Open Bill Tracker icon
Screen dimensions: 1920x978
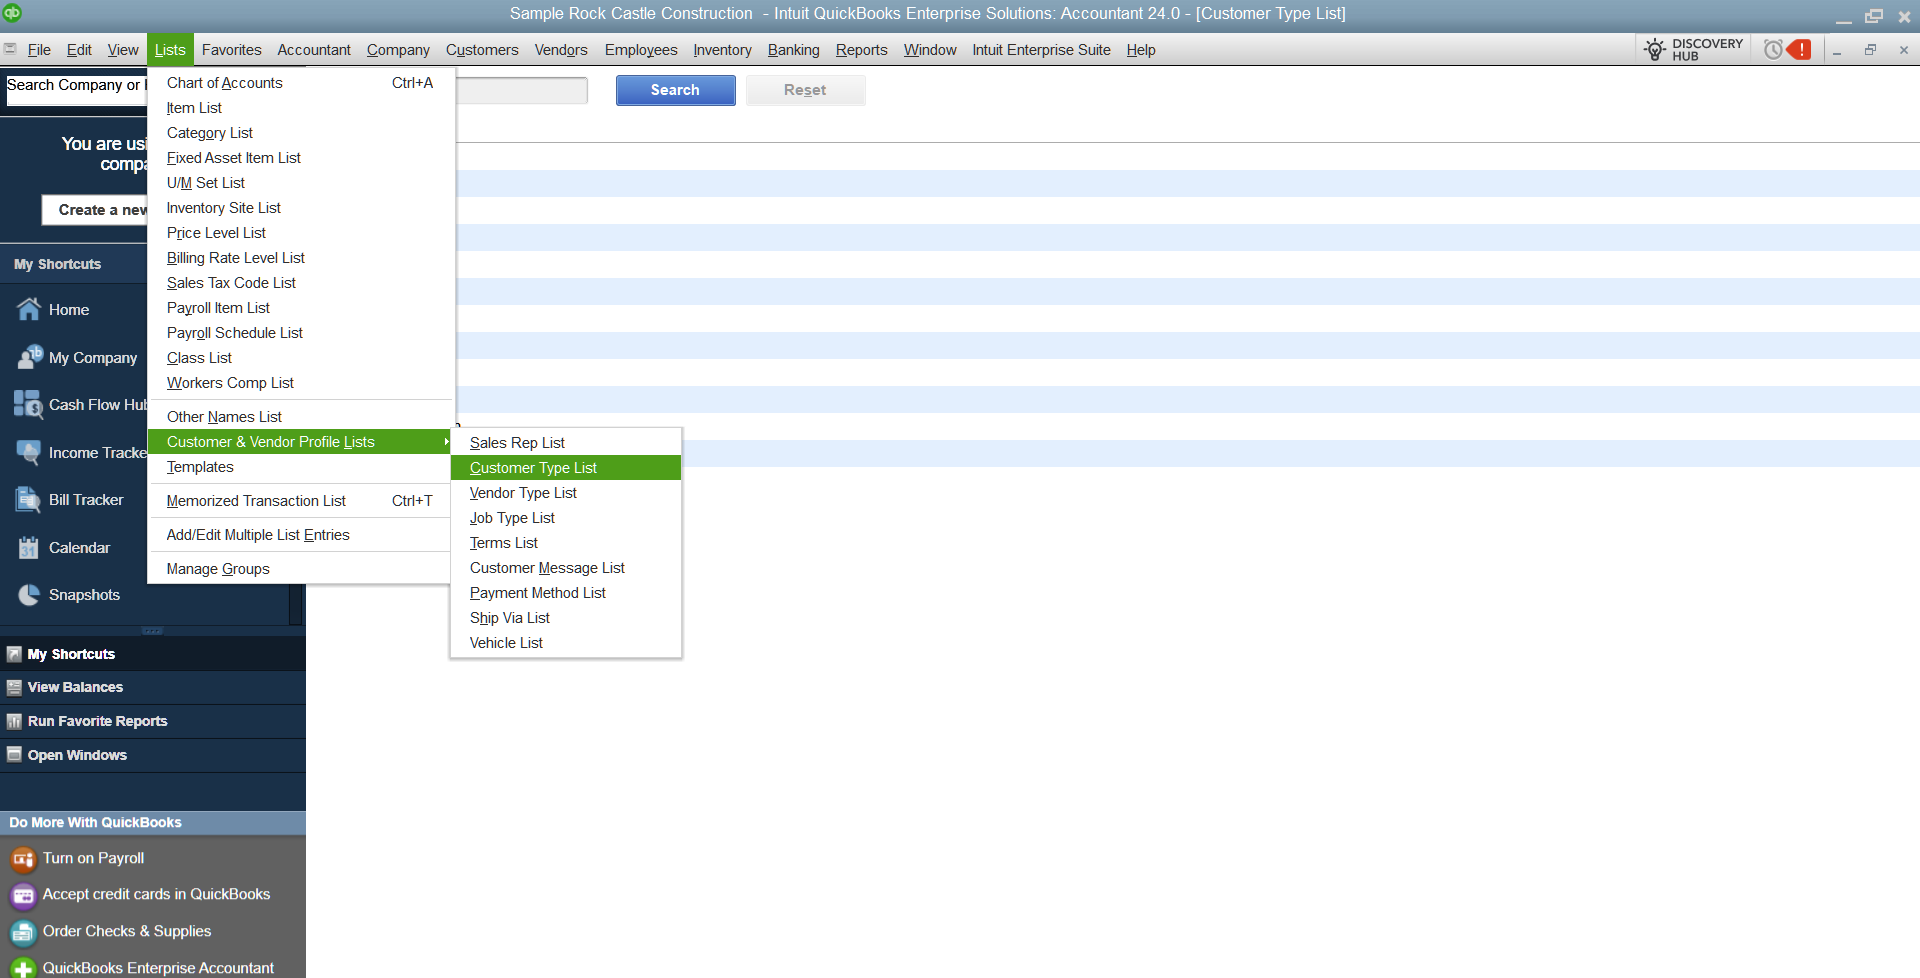(x=29, y=499)
